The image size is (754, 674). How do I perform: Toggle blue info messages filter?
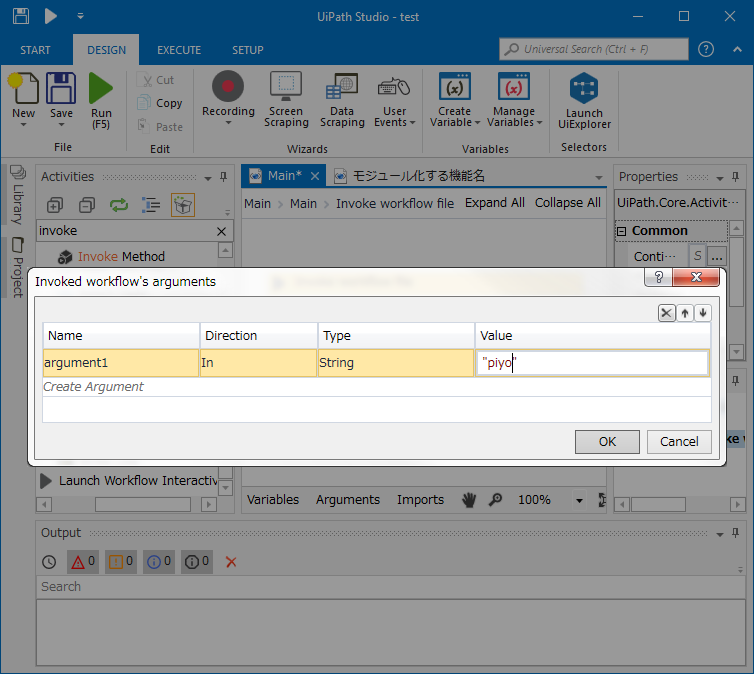159,562
